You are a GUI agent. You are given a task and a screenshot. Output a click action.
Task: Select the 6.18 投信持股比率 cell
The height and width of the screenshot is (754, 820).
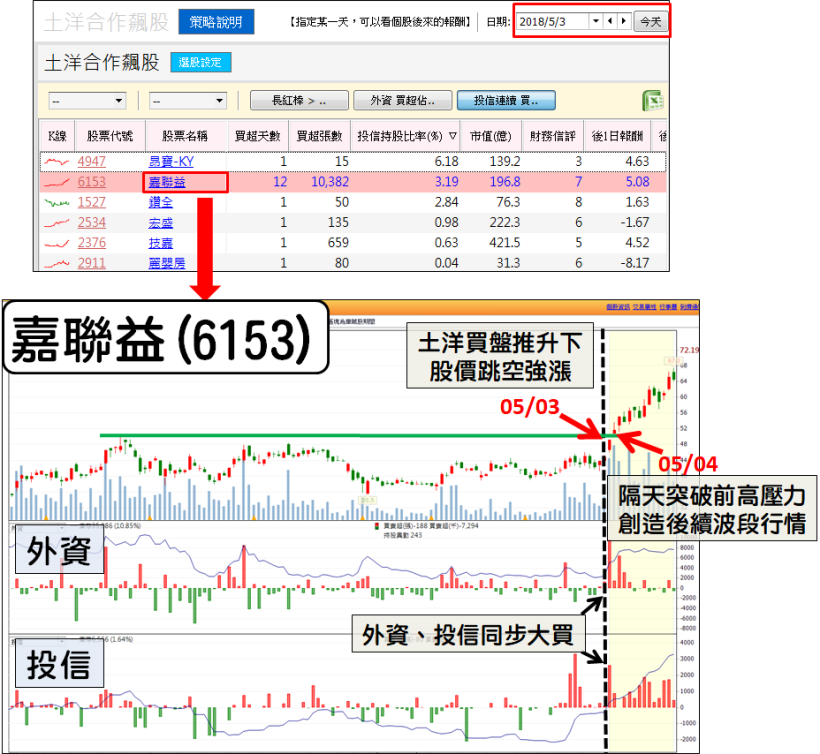446,162
